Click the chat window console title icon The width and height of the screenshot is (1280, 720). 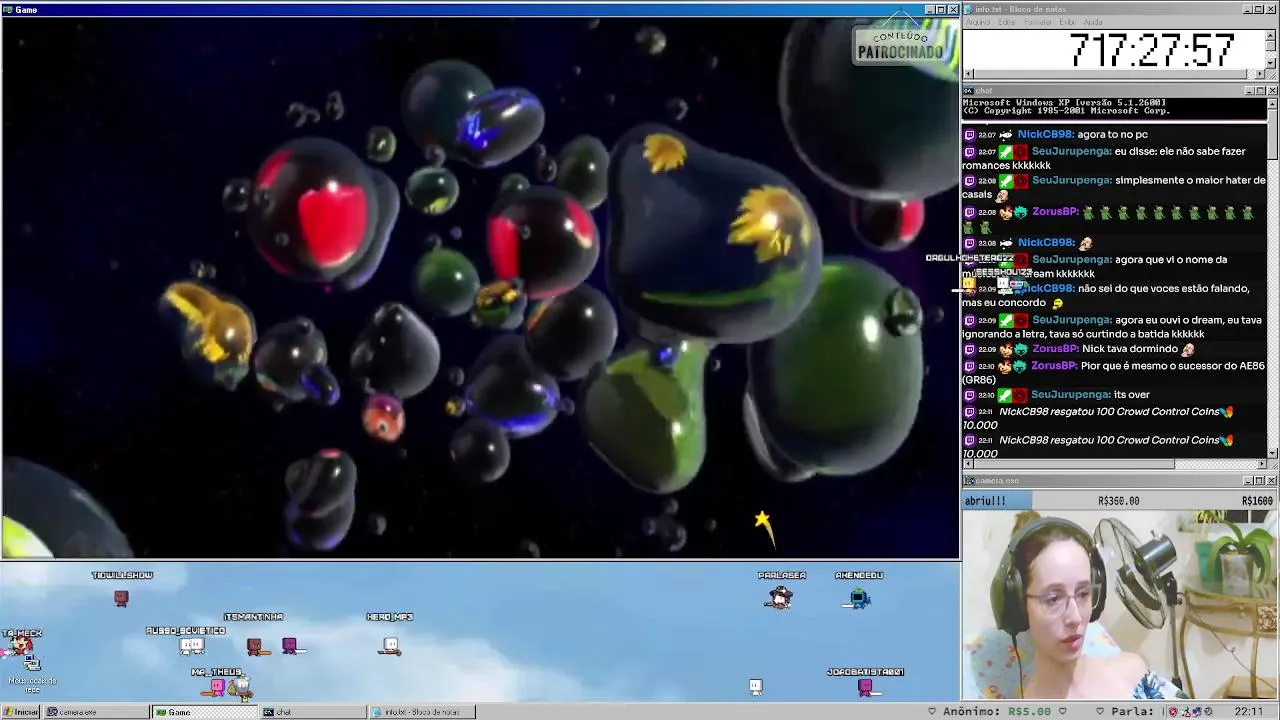point(969,91)
